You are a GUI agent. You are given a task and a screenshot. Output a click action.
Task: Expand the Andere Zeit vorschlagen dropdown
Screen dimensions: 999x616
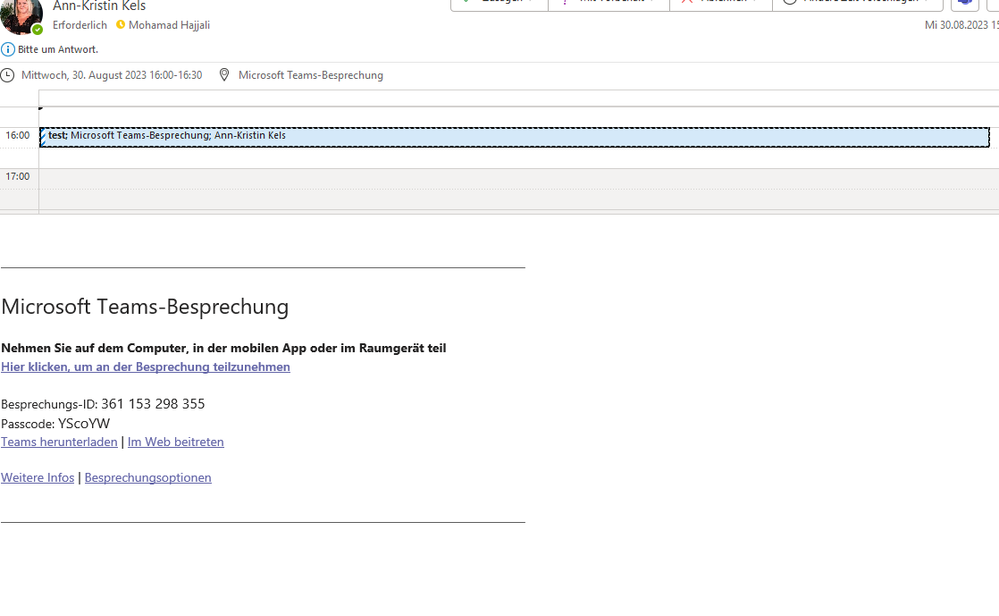[927, 4]
